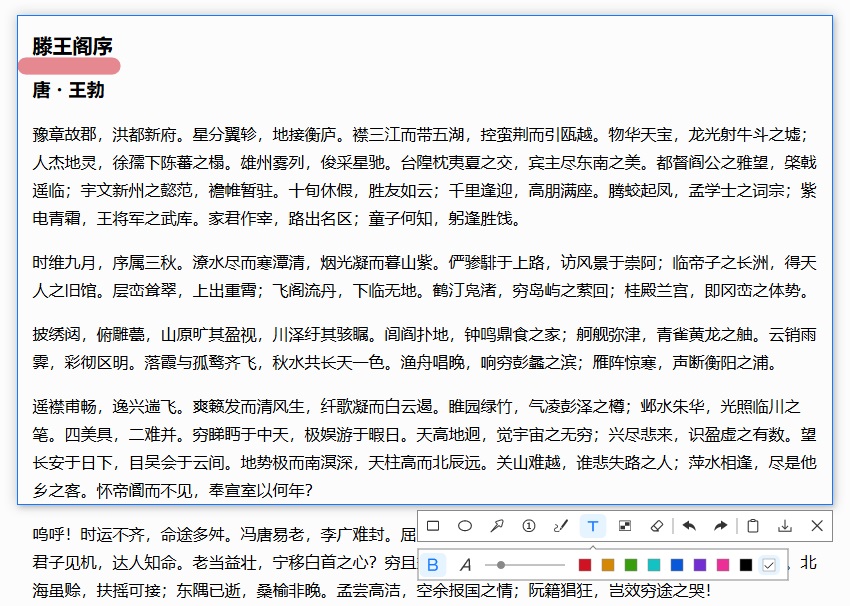Click the phrase 老当益壮
This screenshot has height=606, width=850.
pos(224,563)
